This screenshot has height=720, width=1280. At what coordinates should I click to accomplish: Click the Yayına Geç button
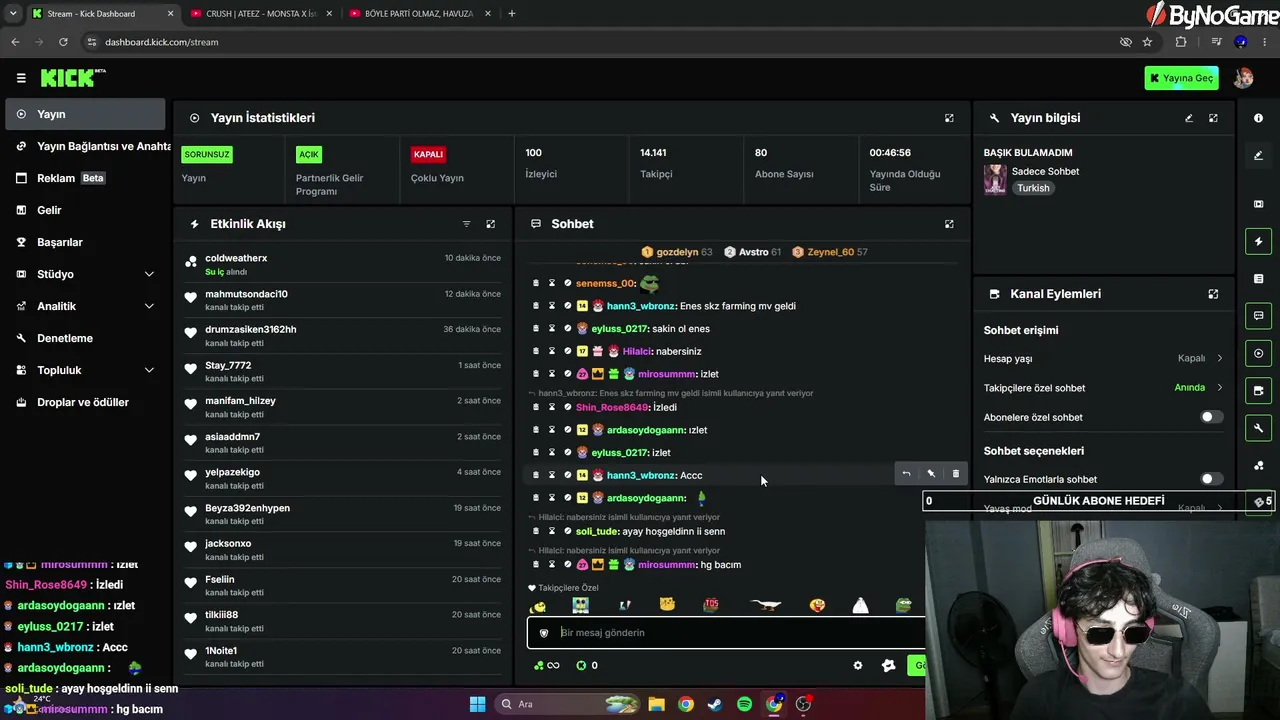pos(1181,78)
